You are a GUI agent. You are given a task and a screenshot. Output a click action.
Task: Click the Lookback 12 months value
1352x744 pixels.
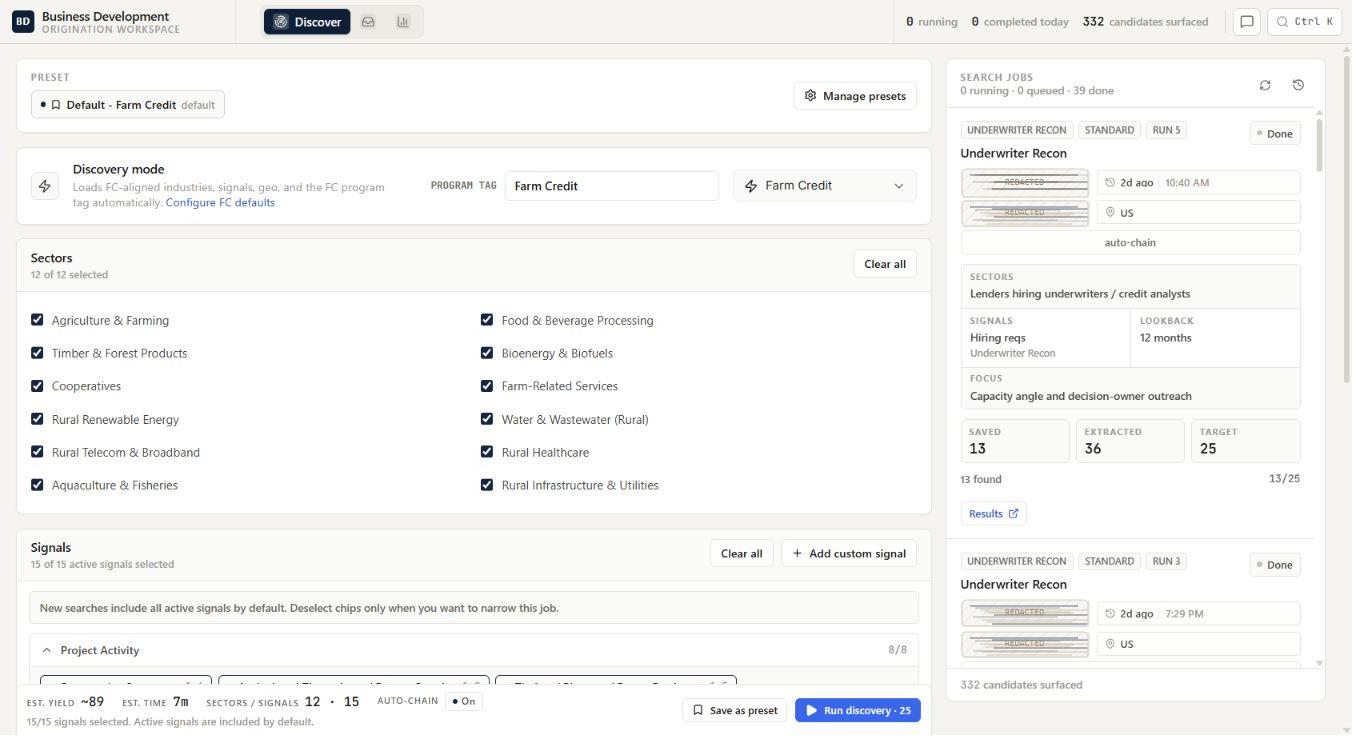1166,338
